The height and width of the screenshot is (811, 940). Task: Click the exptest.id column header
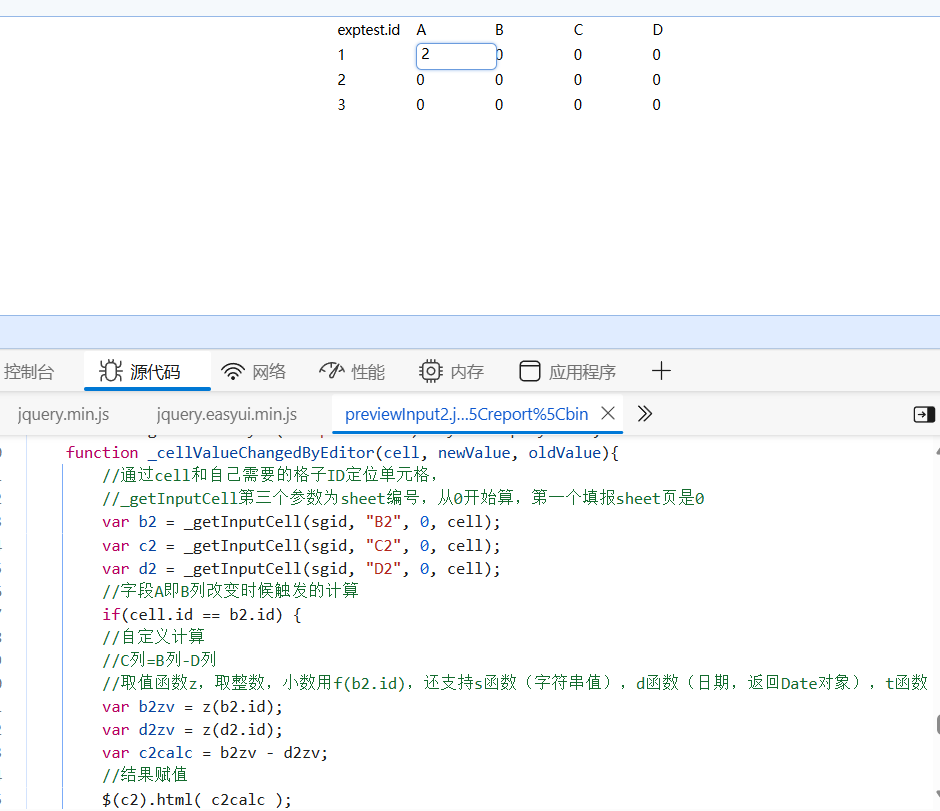pyautogui.click(x=369, y=30)
